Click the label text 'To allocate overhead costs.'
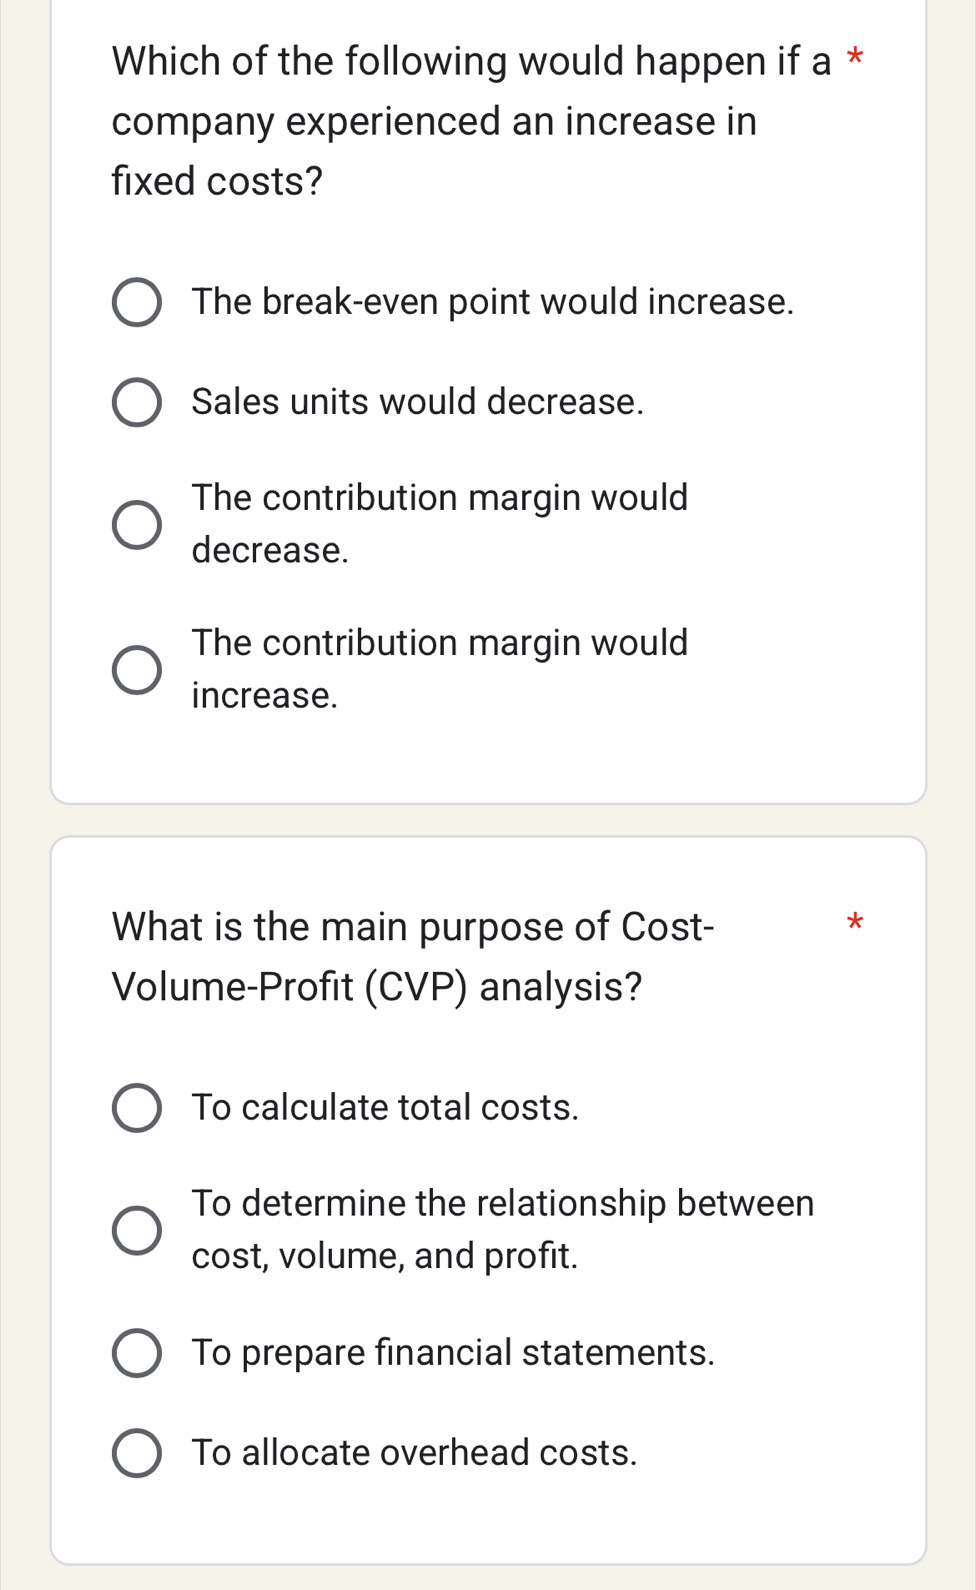976x1590 pixels. tap(414, 1453)
